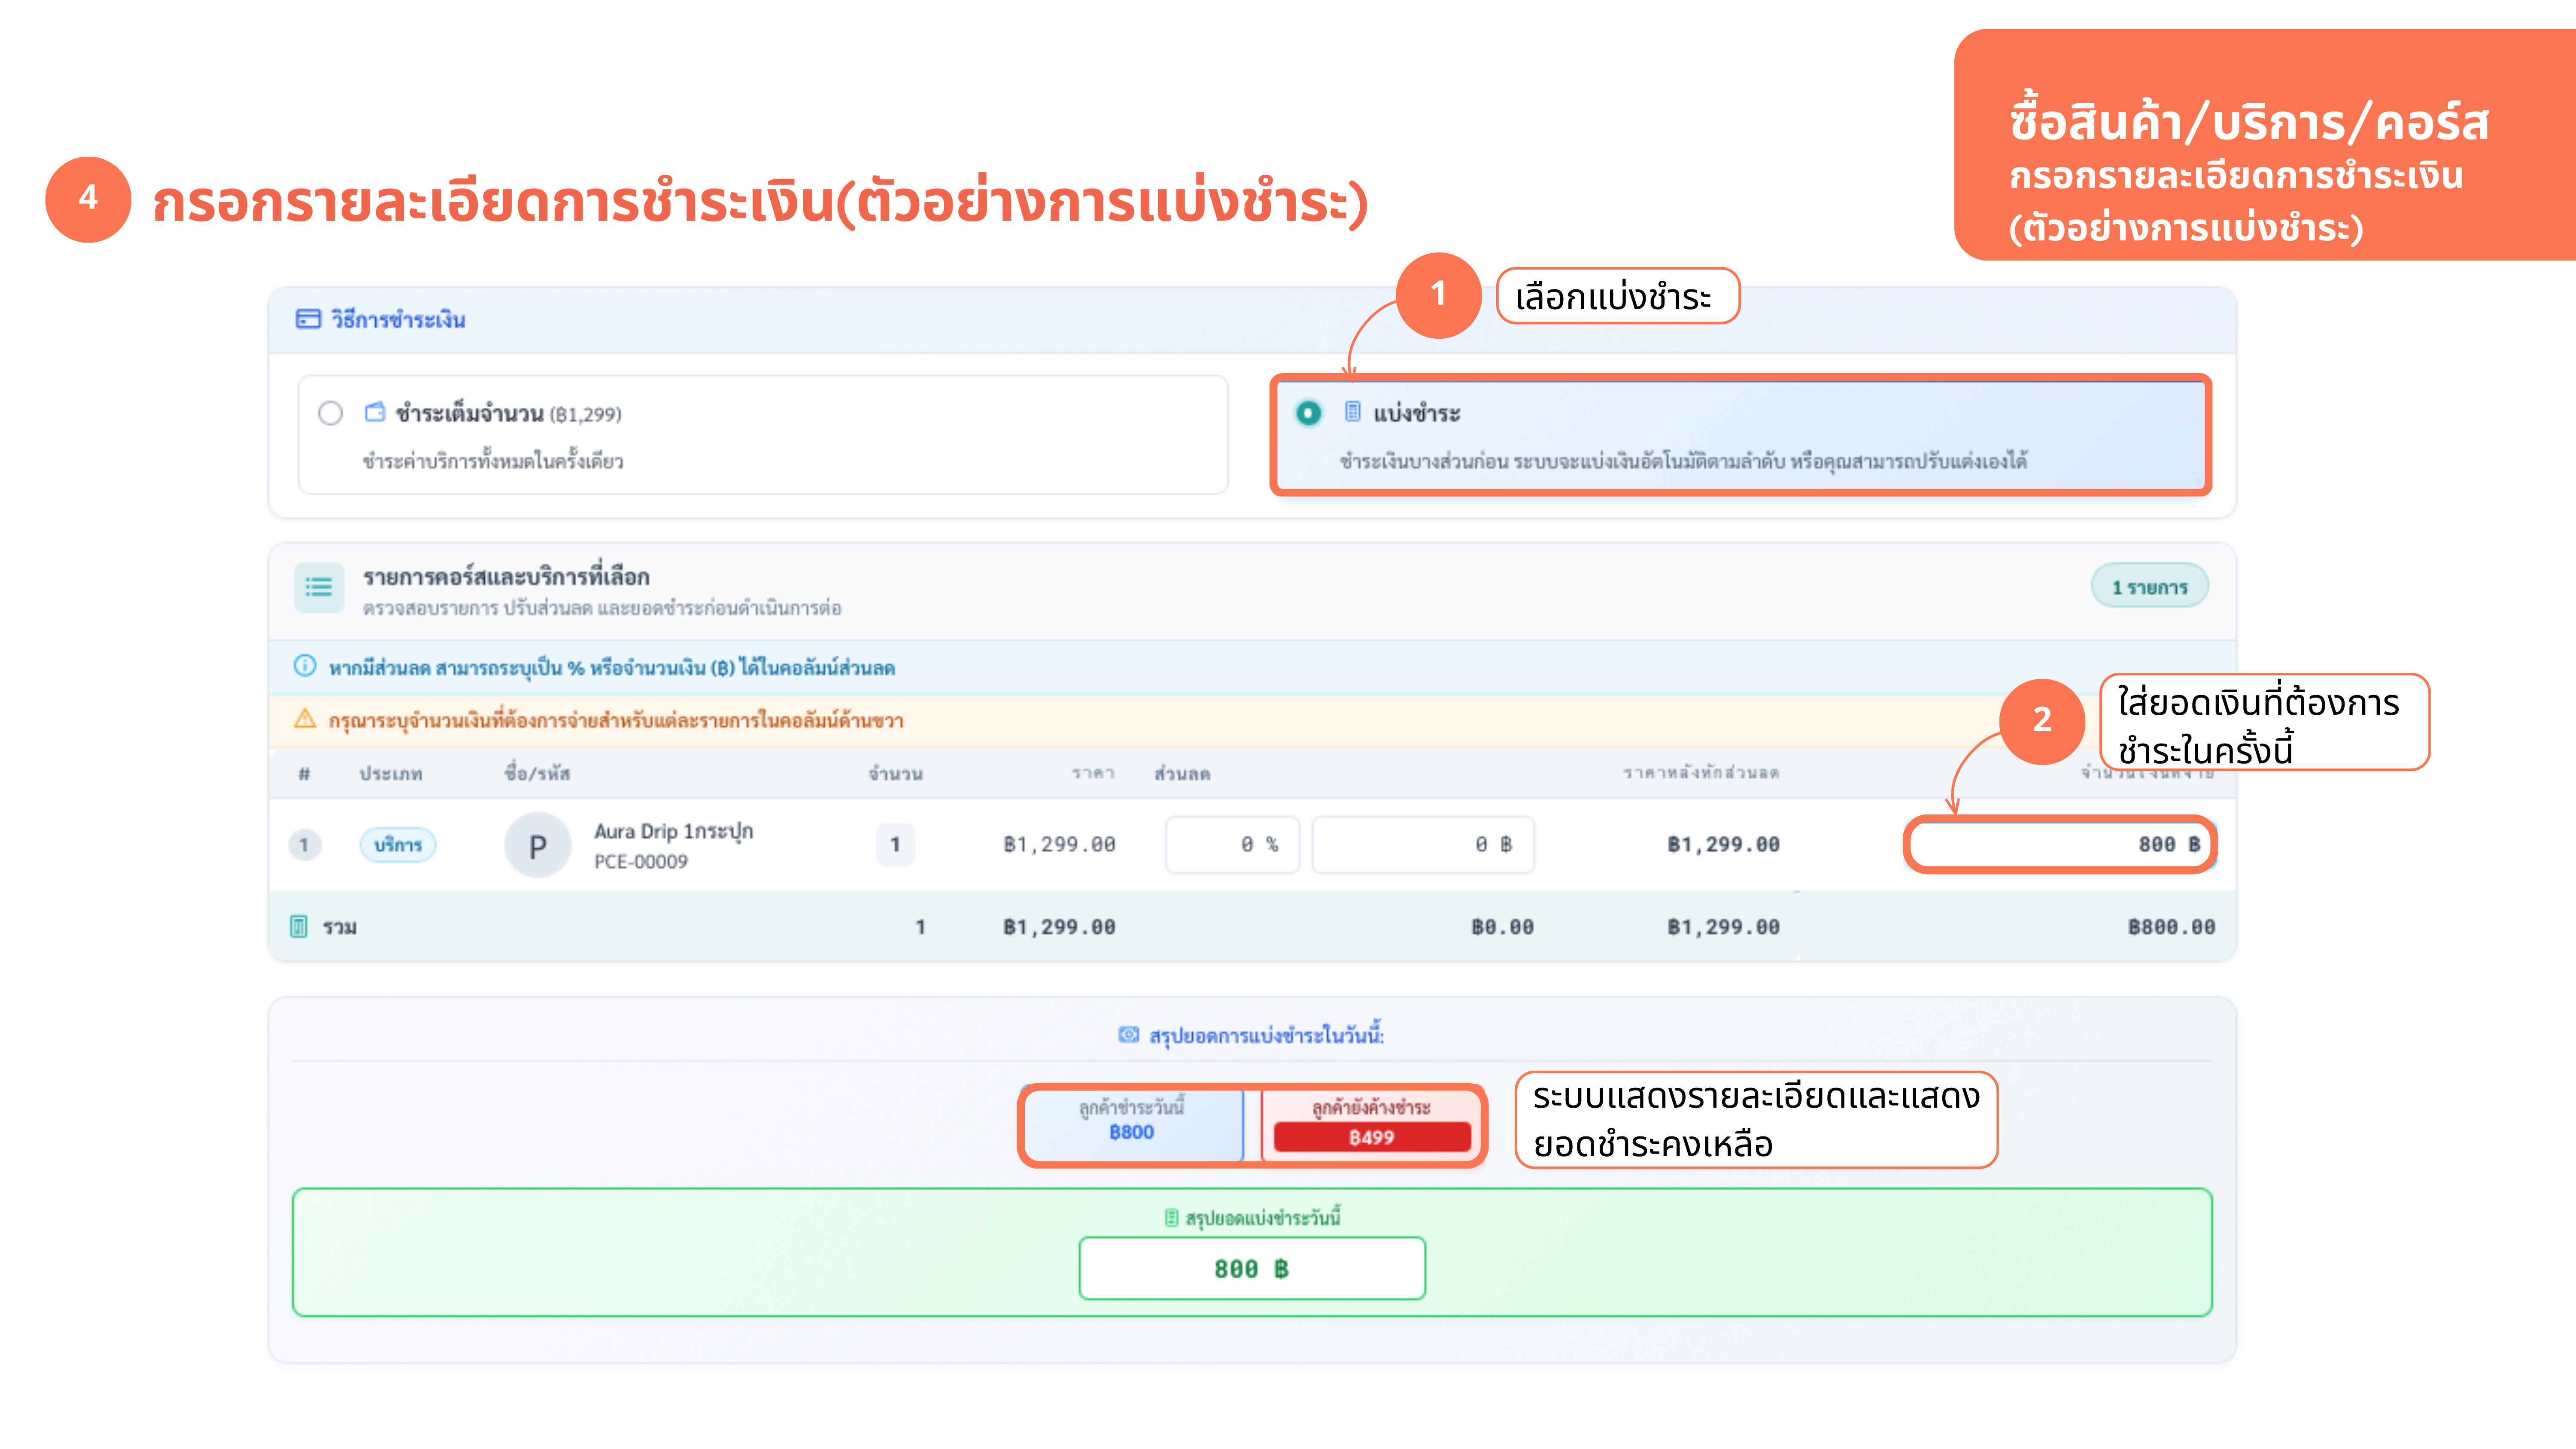Screen dimensions: 2576x1449
Task: Click the baht discount field showing 0 ฿
Action: point(1423,845)
